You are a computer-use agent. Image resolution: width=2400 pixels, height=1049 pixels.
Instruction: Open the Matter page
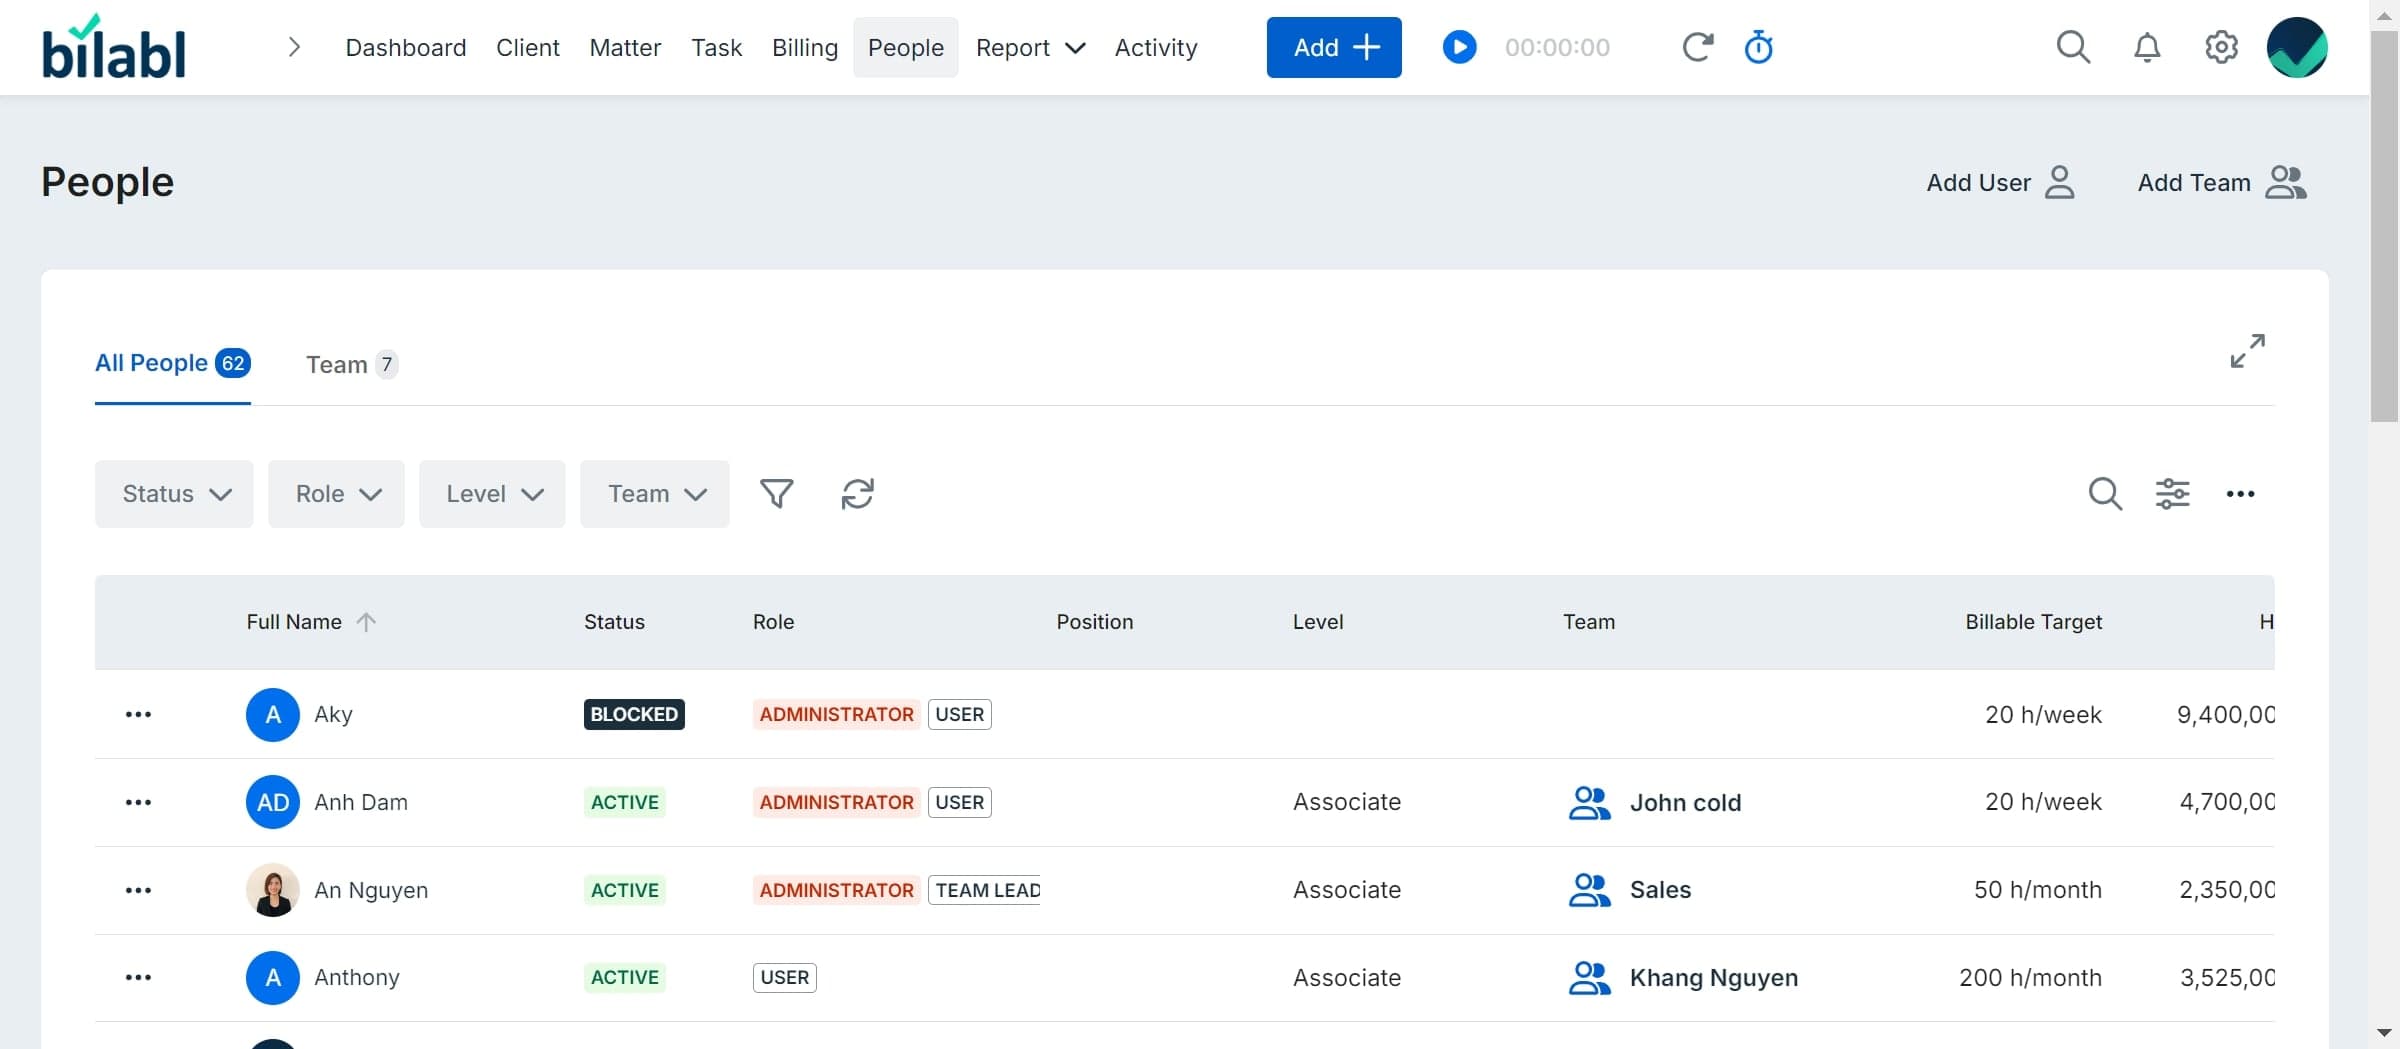(625, 47)
